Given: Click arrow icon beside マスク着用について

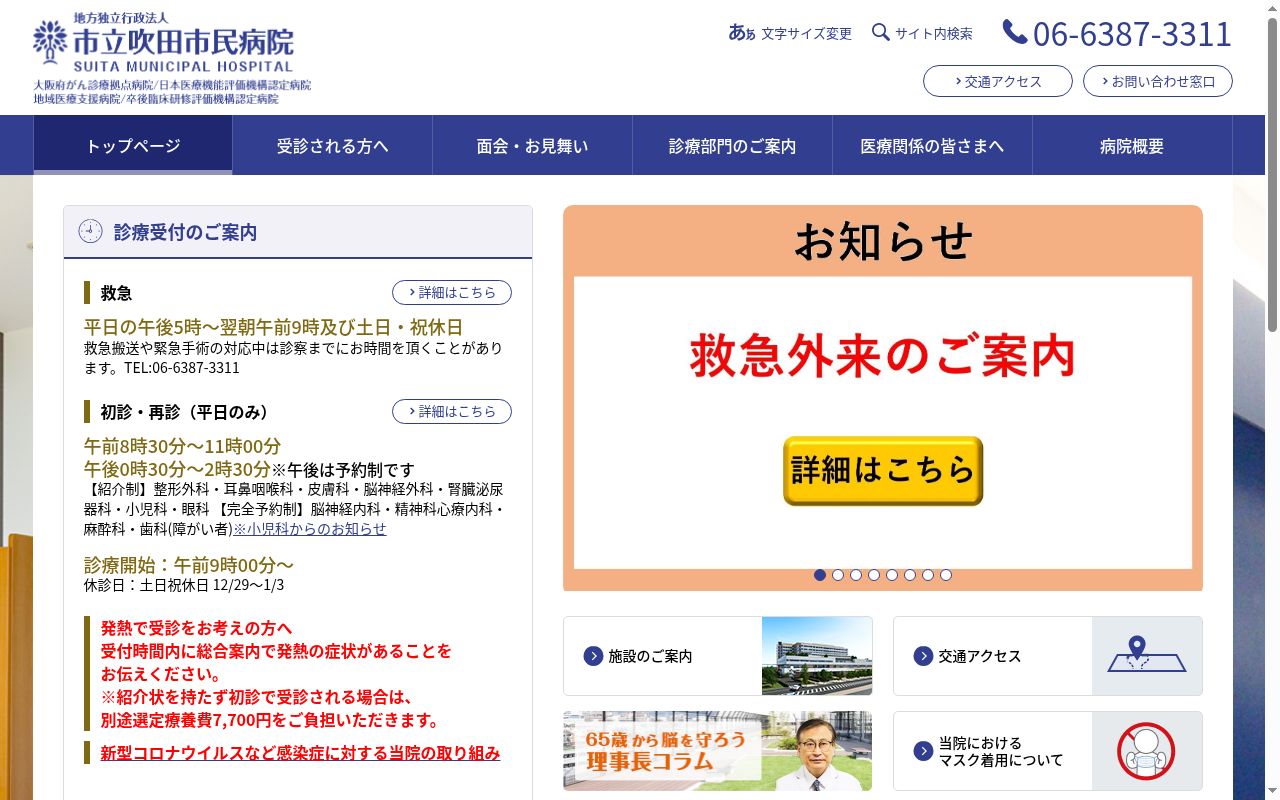Looking at the screenshot, I should [923, 751].
